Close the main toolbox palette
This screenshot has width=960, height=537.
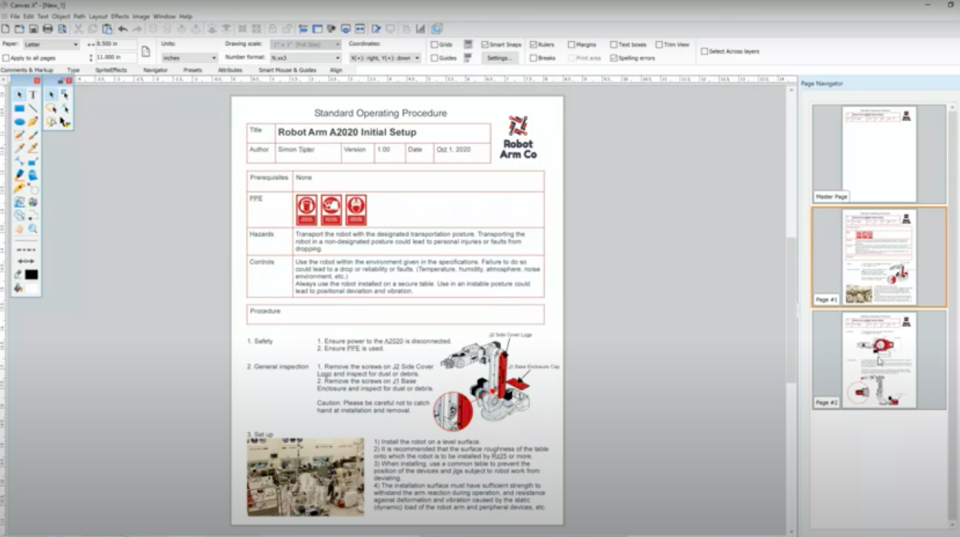pyautogui.click(x=37, y=81)
